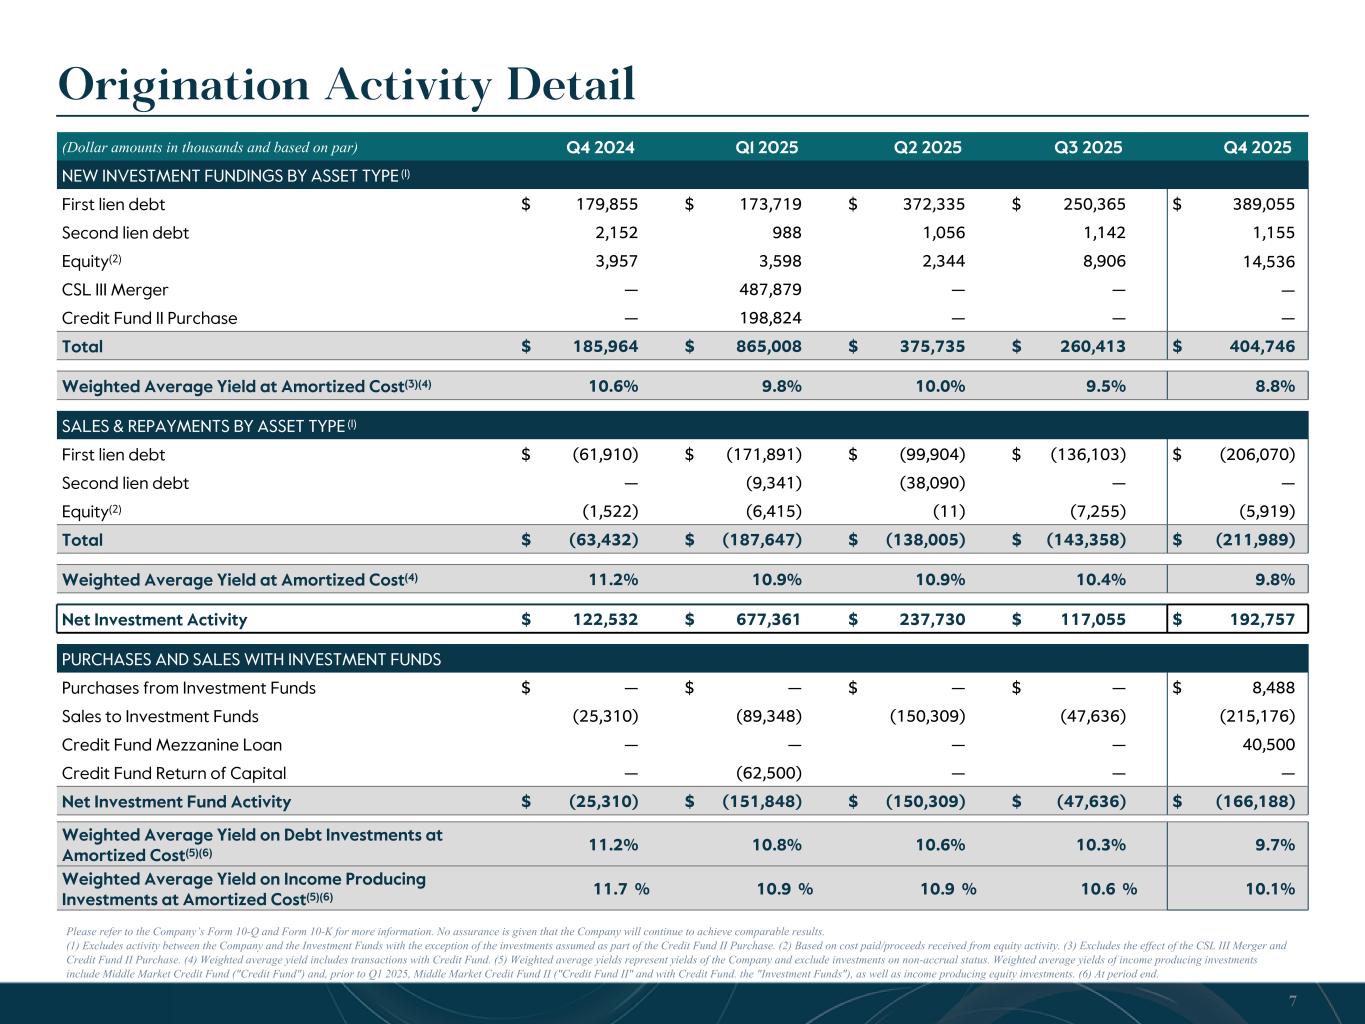Image resolution: width=1365 pixels, height=1024 pixels.
Task: Select the Q1 2025 column header
Action: 766,147
